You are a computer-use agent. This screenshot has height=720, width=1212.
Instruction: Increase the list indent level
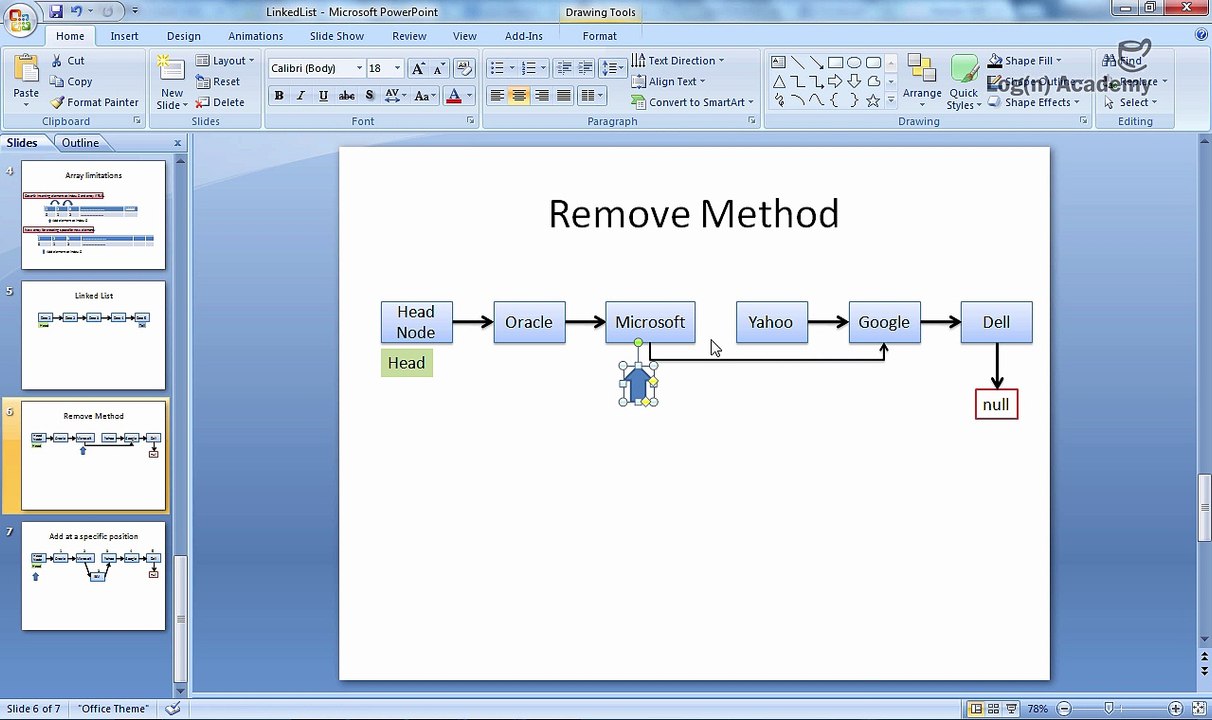(586, 68)
